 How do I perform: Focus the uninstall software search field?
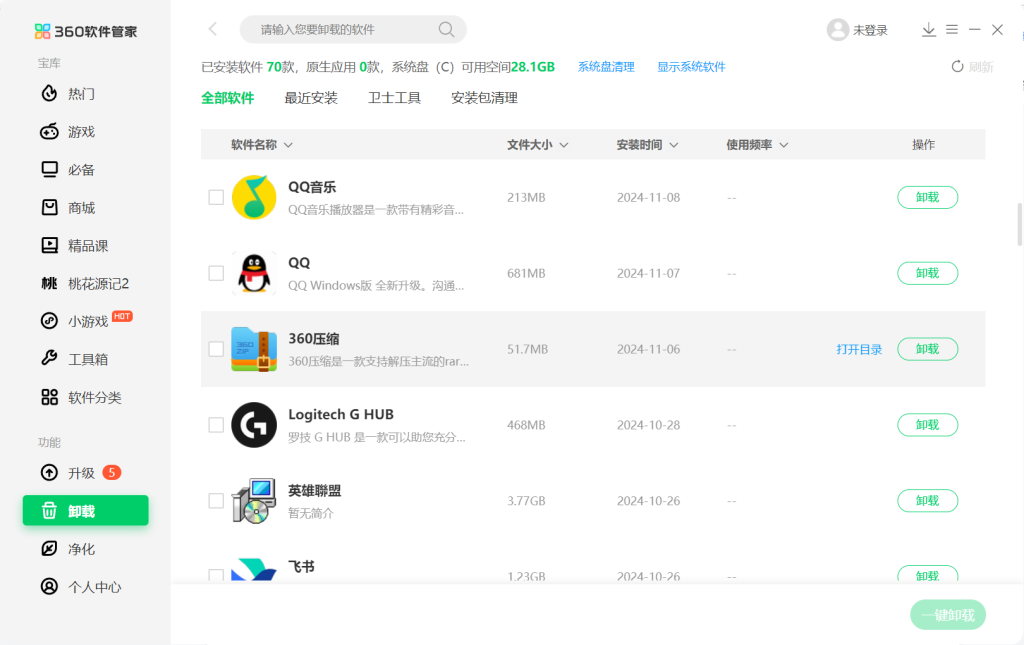tap(353, 29)
